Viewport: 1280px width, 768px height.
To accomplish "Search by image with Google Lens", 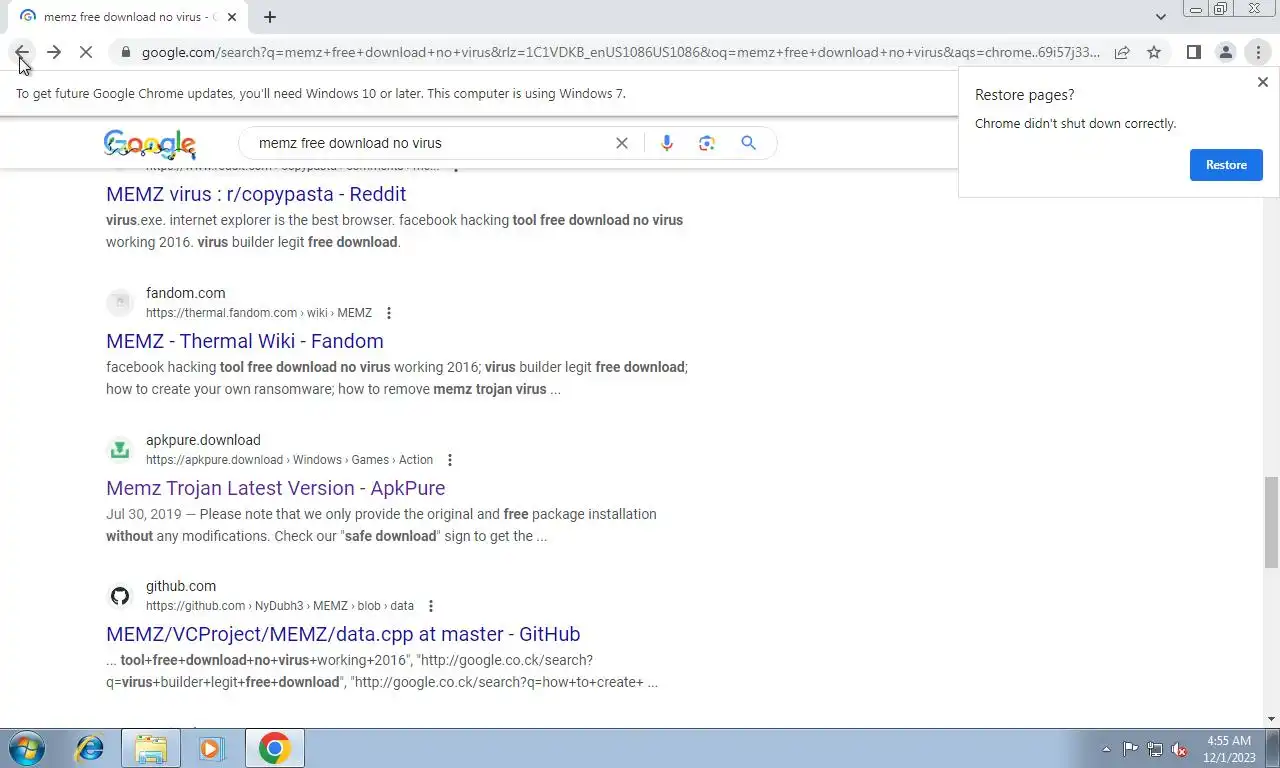I will [707, 143].
